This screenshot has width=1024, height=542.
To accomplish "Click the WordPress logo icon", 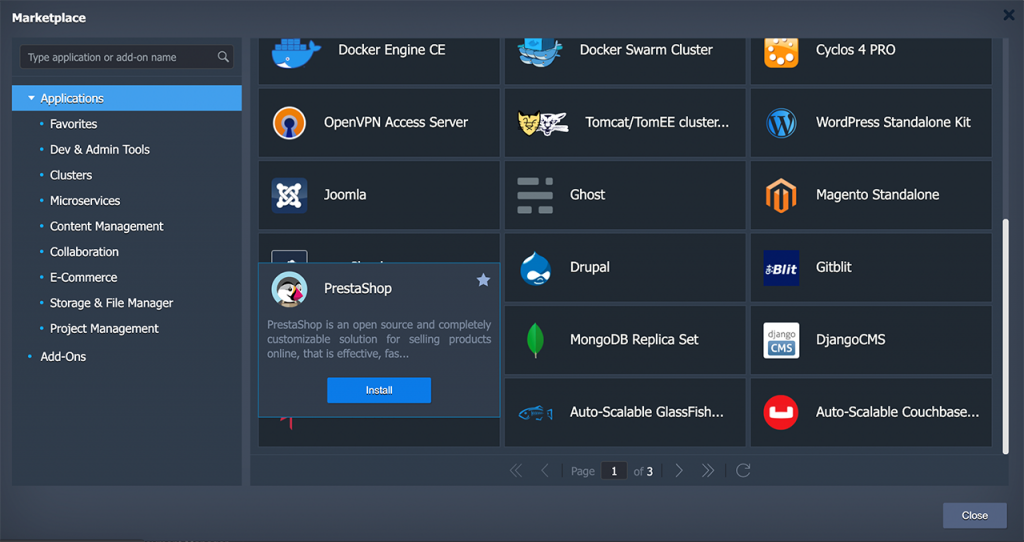I will (781, 122).
